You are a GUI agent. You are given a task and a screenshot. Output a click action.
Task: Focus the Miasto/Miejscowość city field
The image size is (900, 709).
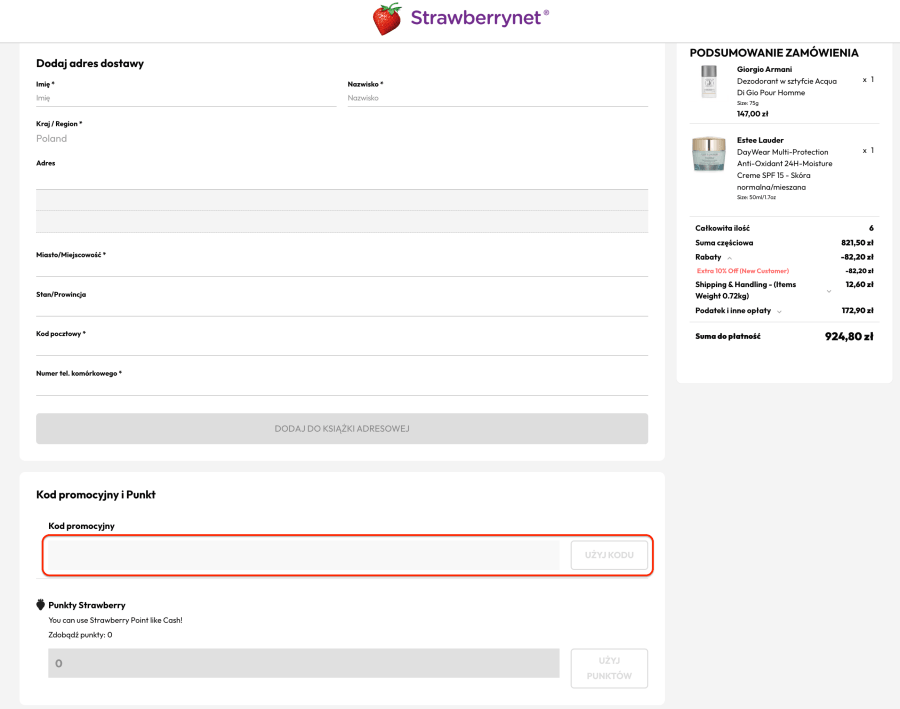pos(342,268)
